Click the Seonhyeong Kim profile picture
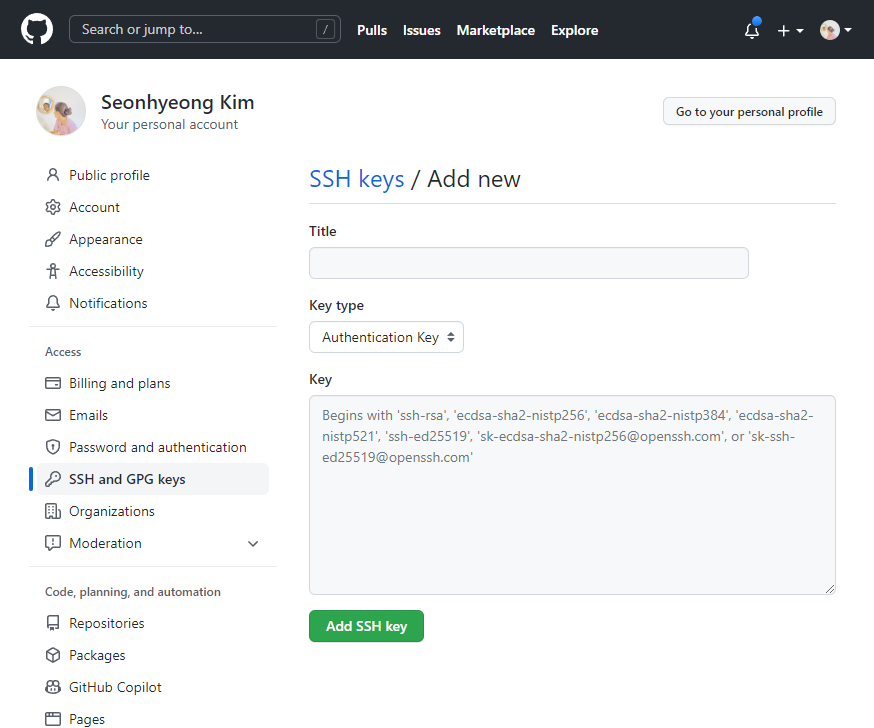Image resolution: width=874 pixels, height=728 pixels. coord(61,110)
